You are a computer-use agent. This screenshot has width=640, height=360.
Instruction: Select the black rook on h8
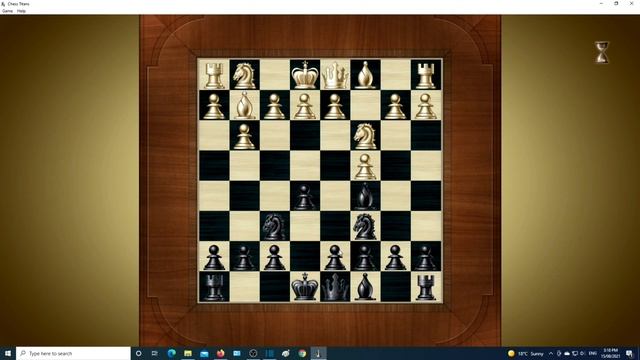point(214,287)
